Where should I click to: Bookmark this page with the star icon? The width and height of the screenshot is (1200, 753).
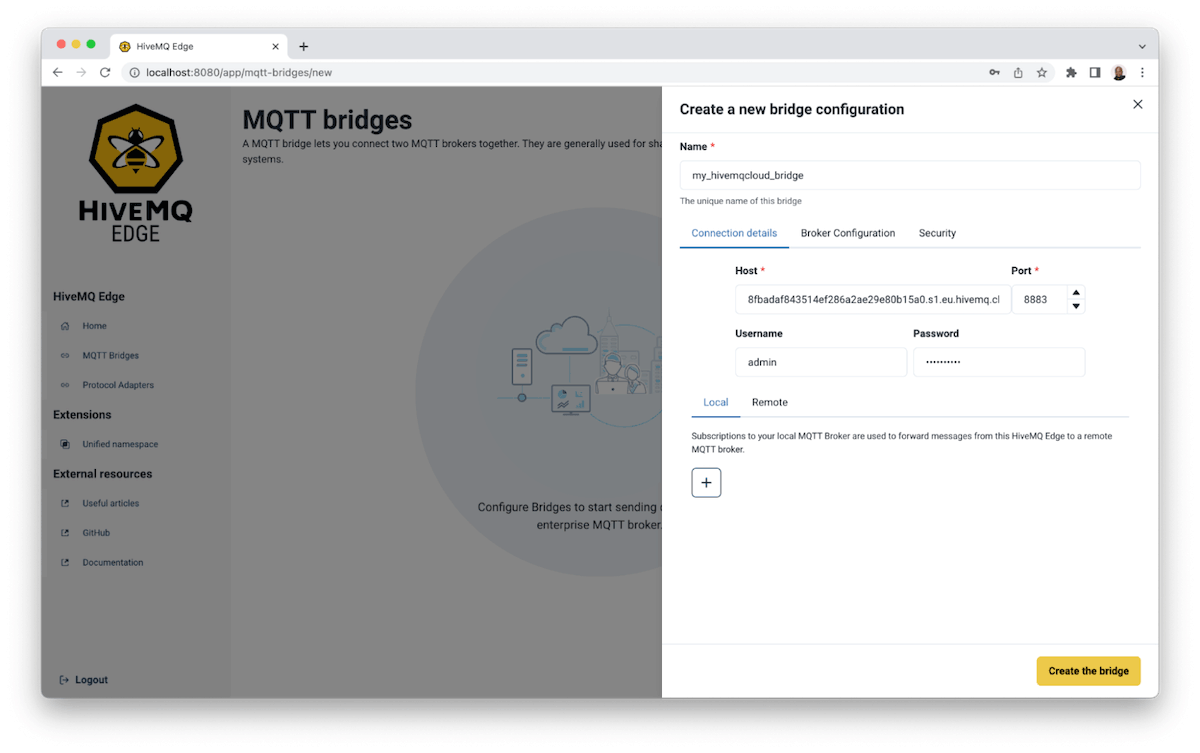click(1042, 72)
